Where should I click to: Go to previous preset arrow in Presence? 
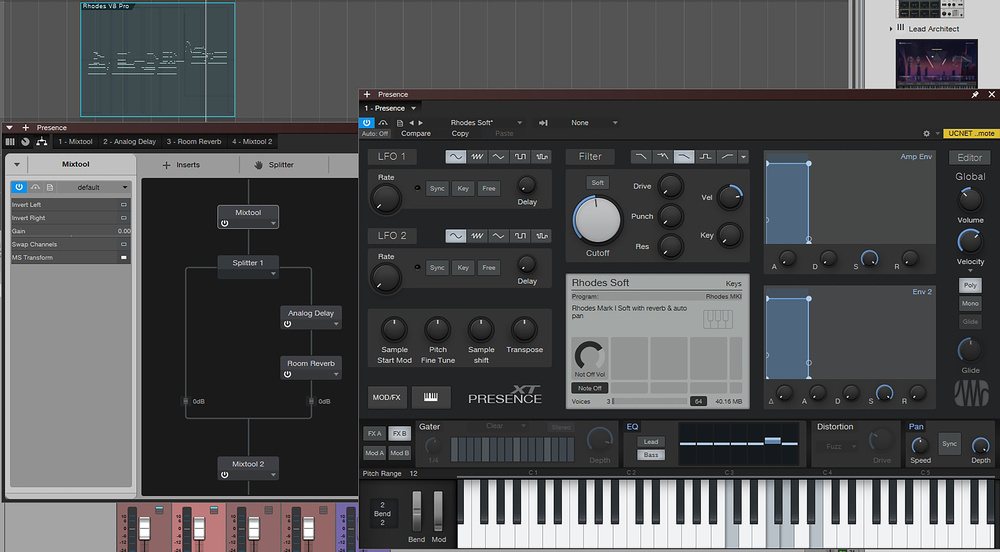point(411,123)
